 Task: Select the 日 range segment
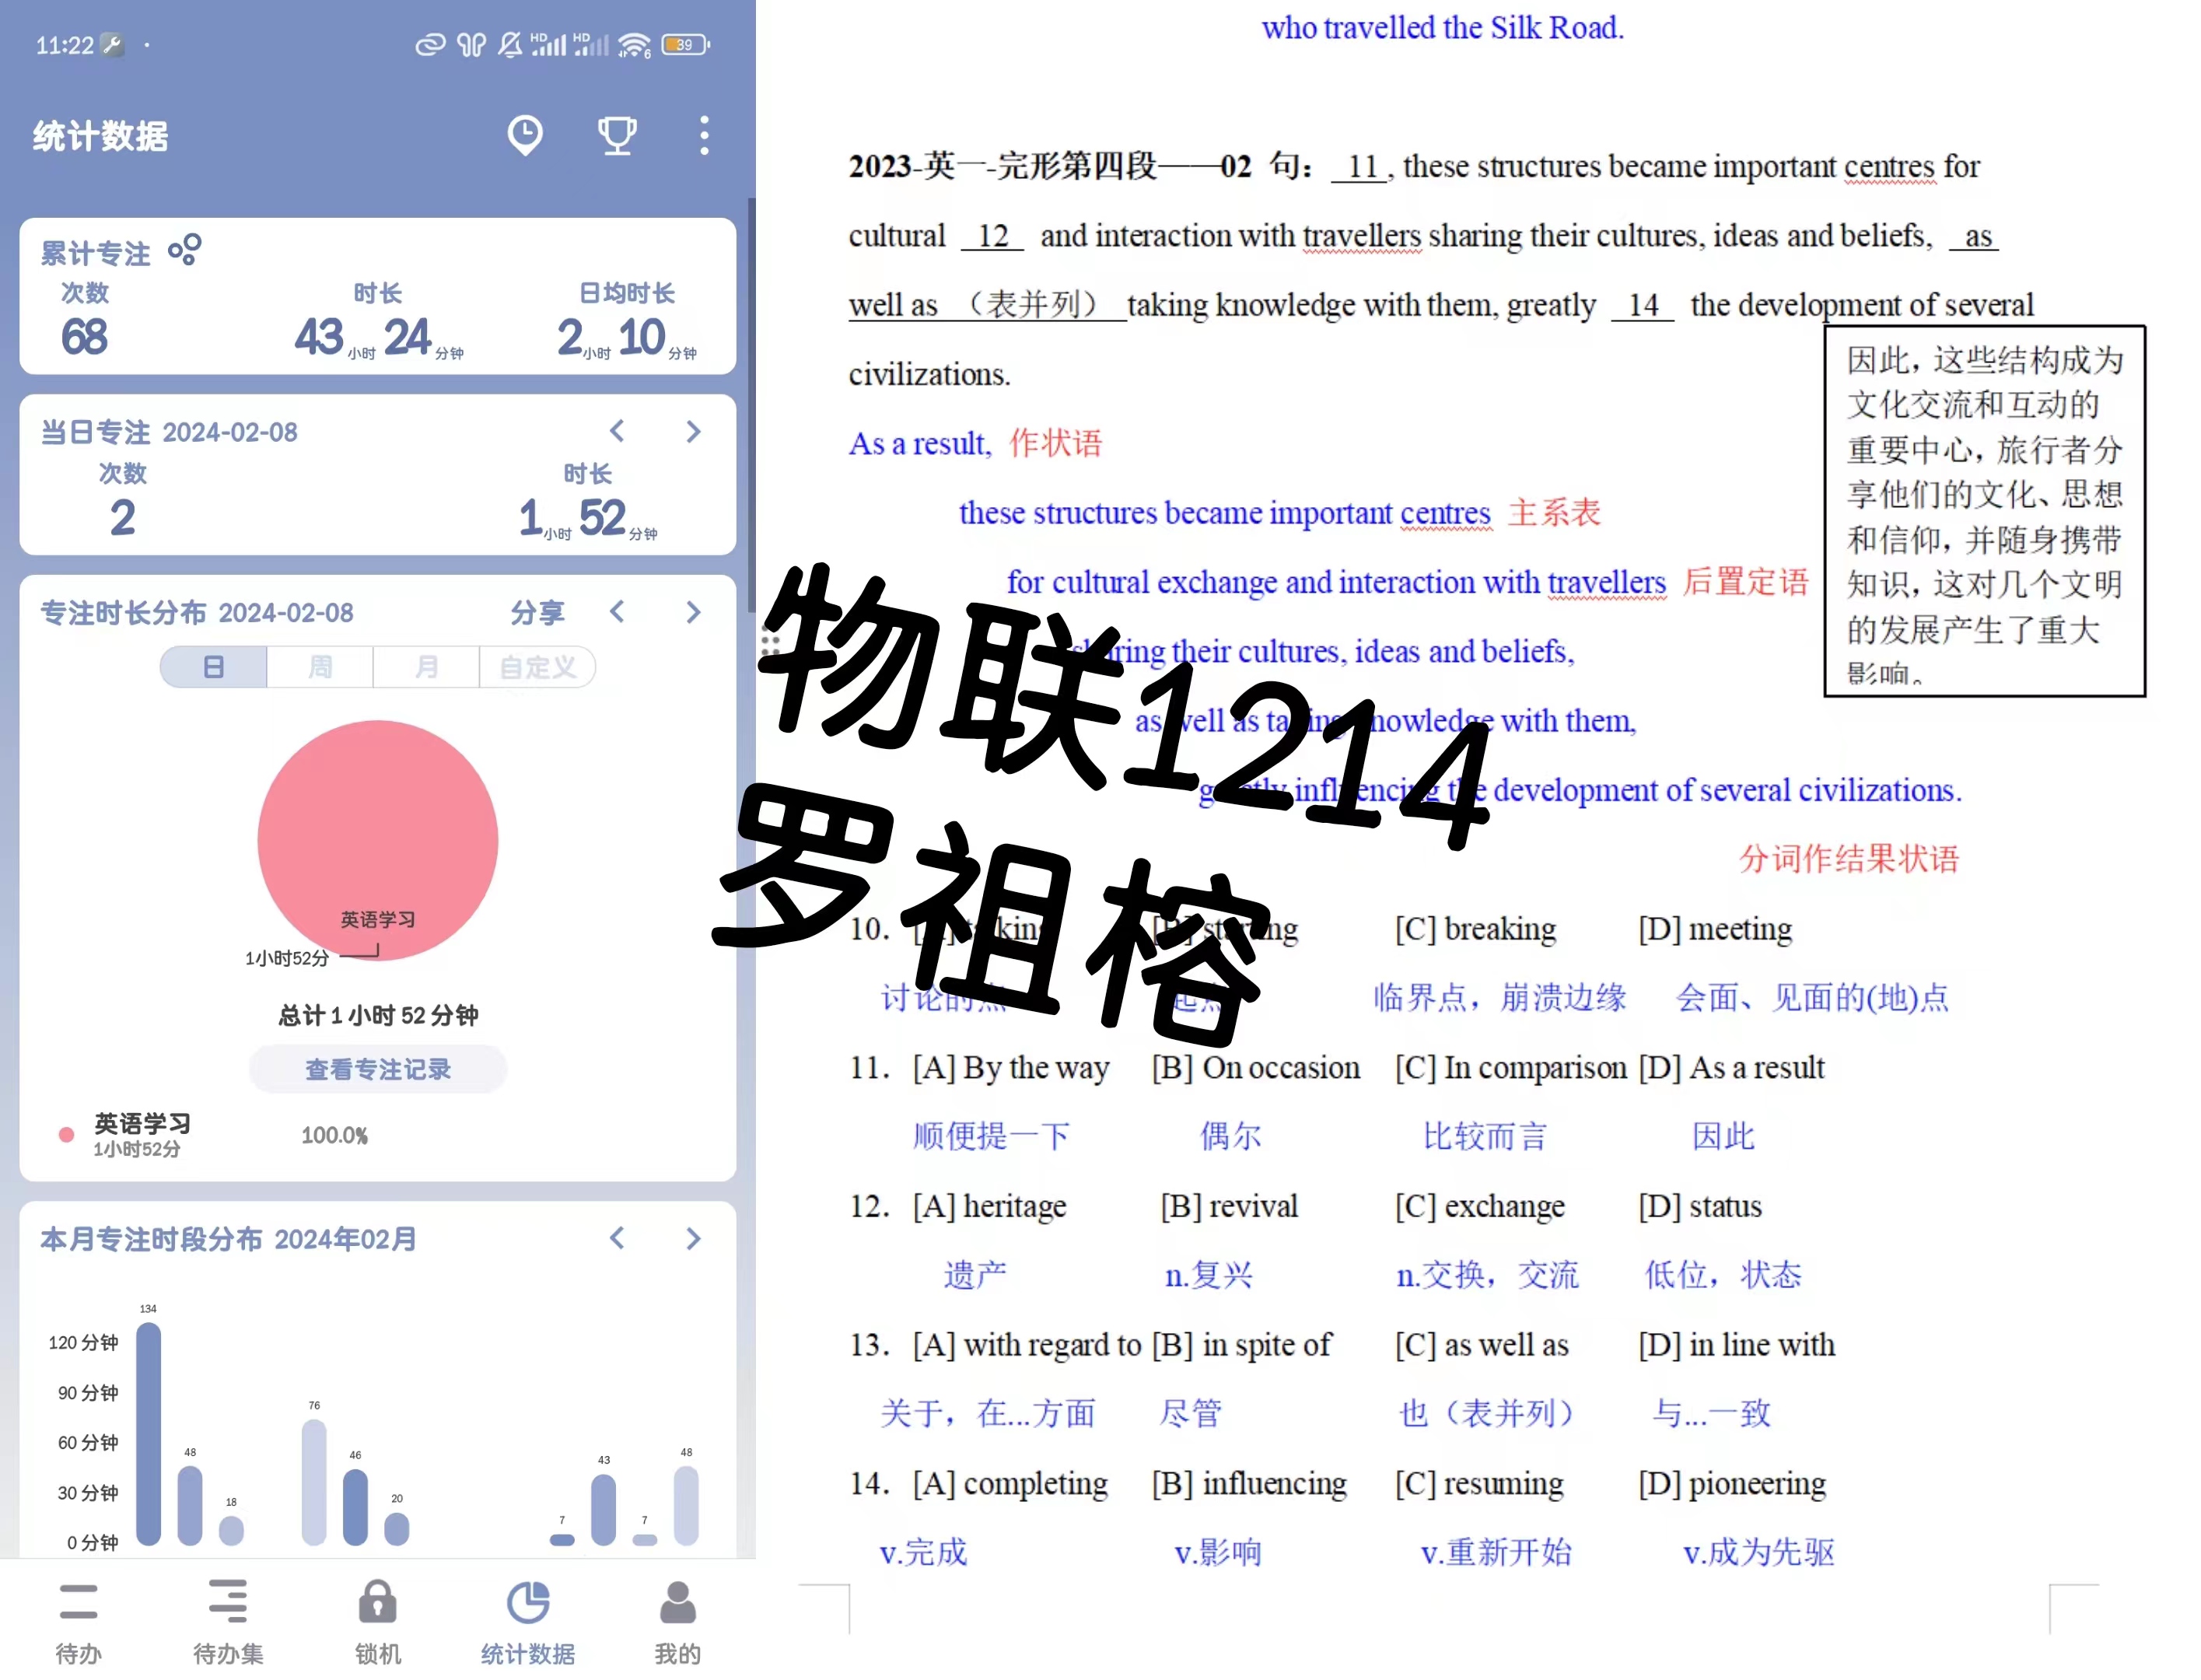tap(213, 666)
